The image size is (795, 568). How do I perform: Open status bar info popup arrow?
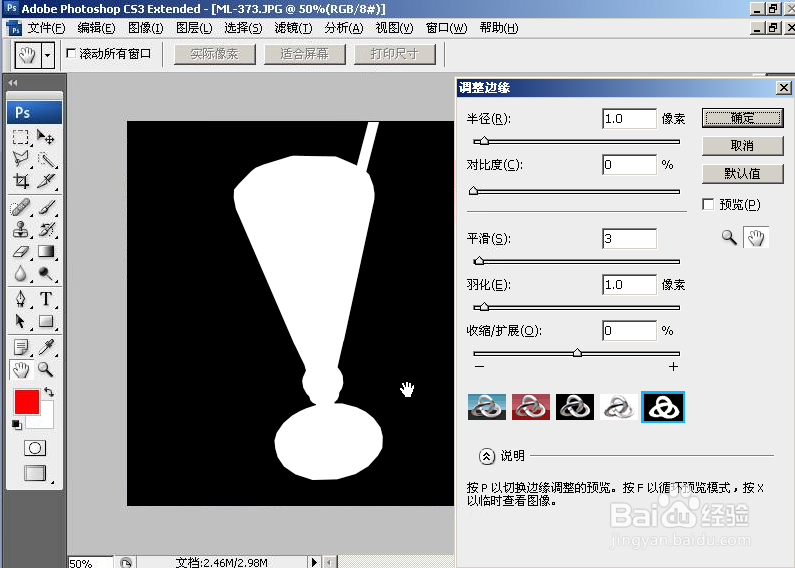click(314, 562)
